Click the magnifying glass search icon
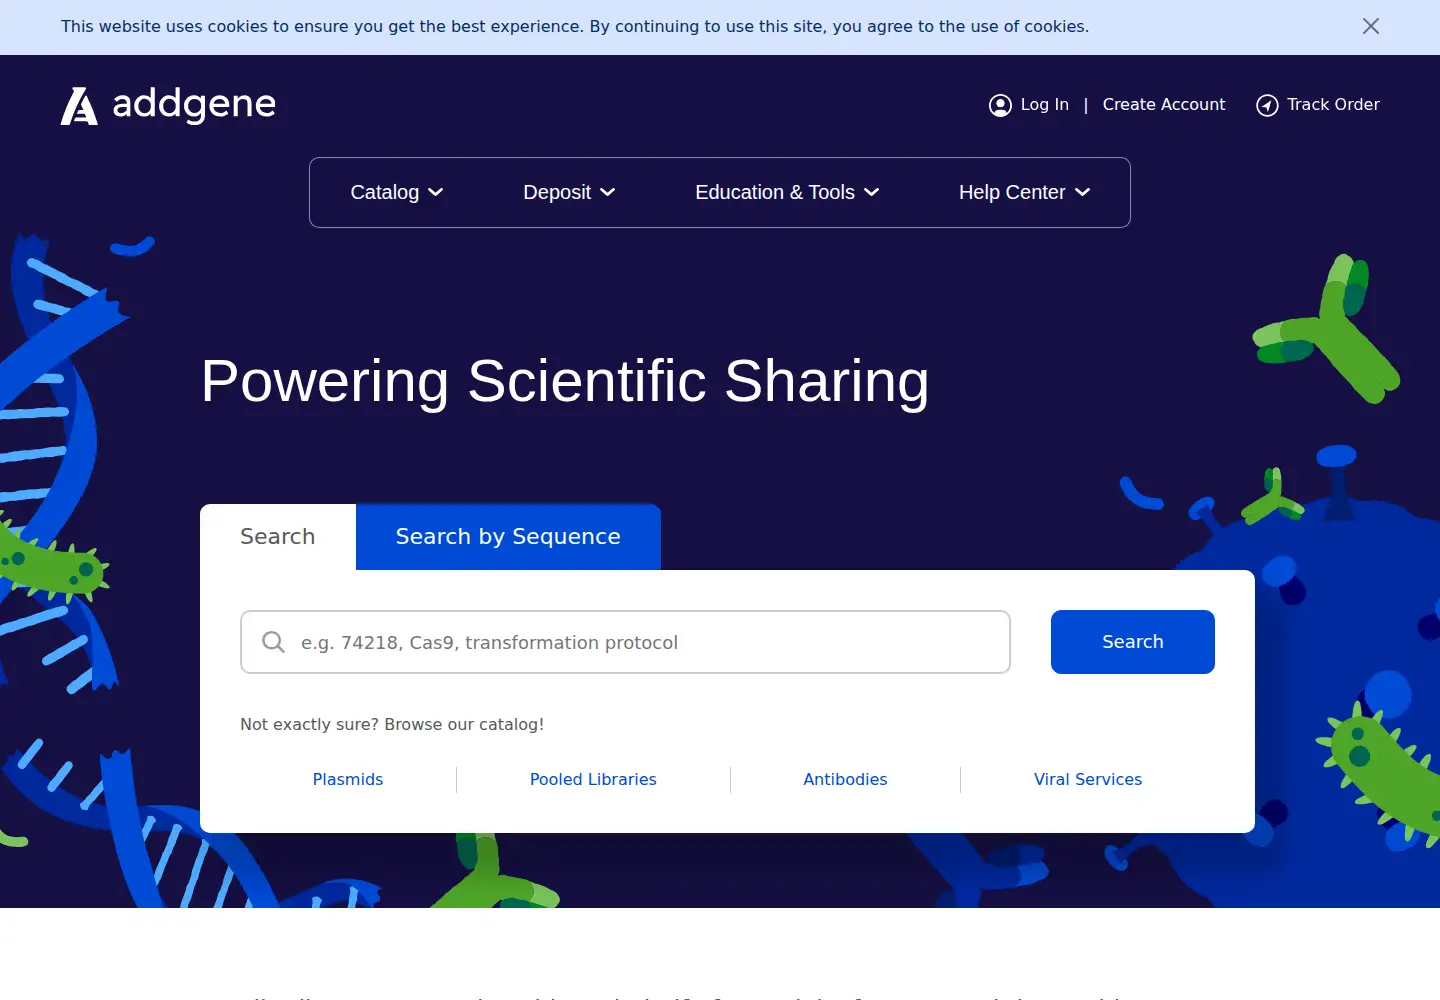Screen dimensions: 1440x1000 point(273,642)
